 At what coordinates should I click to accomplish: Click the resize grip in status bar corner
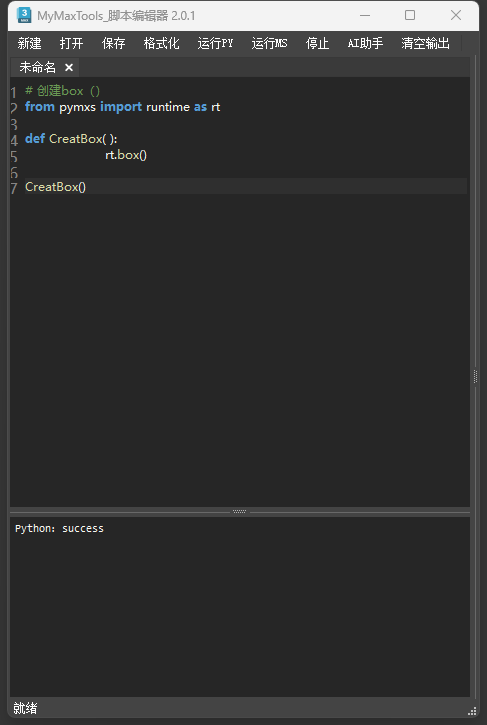pos(472,711)
